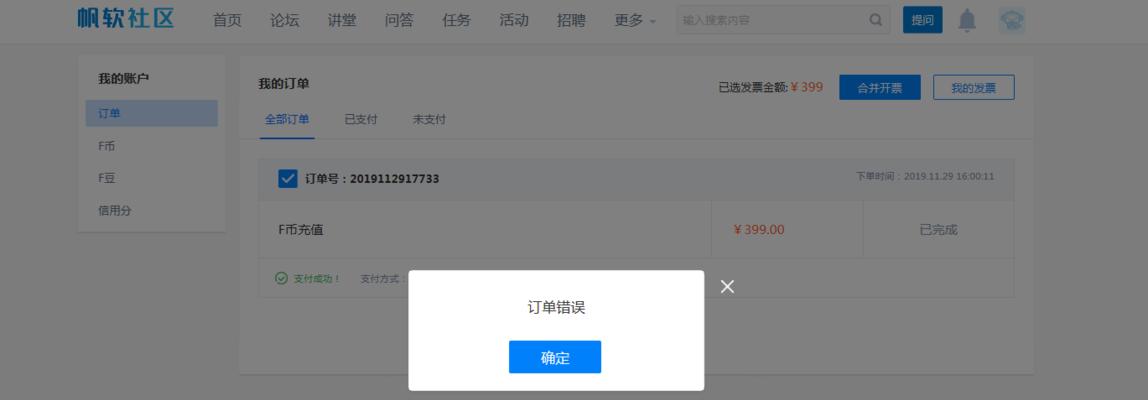Switch to the 已支付 tab
1148x400 pixels.
point(361,119)
